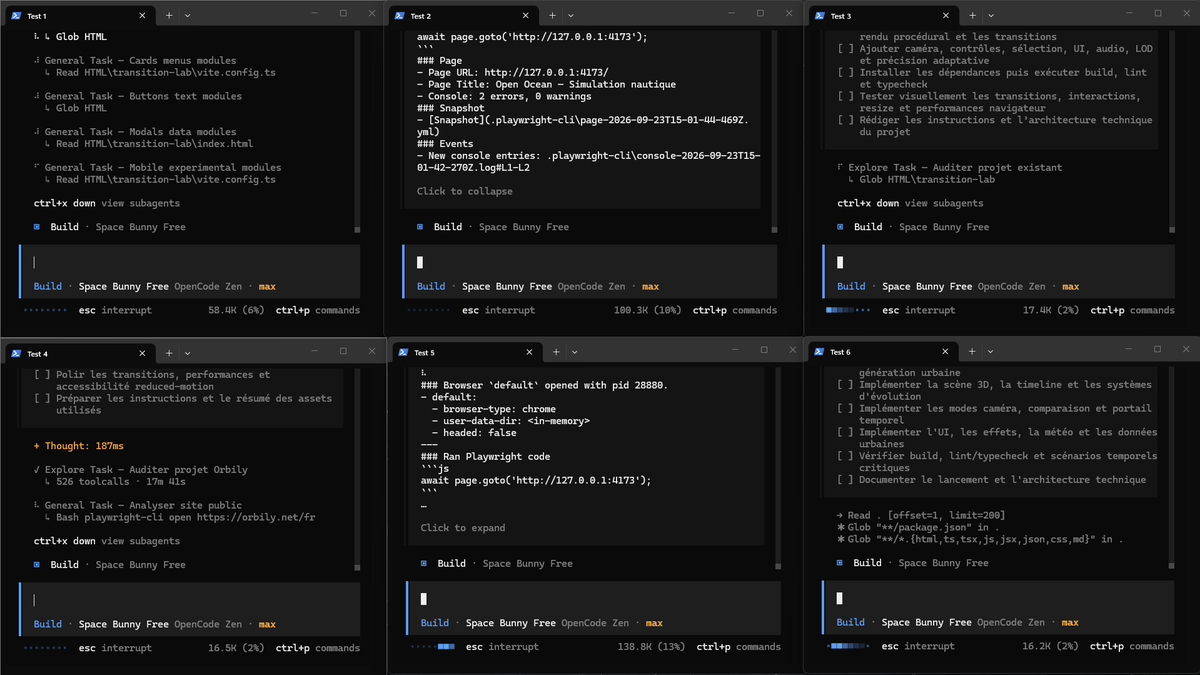
Task: Click the Build square icon in Test 1 window
Action: click(x=37, y=227)
